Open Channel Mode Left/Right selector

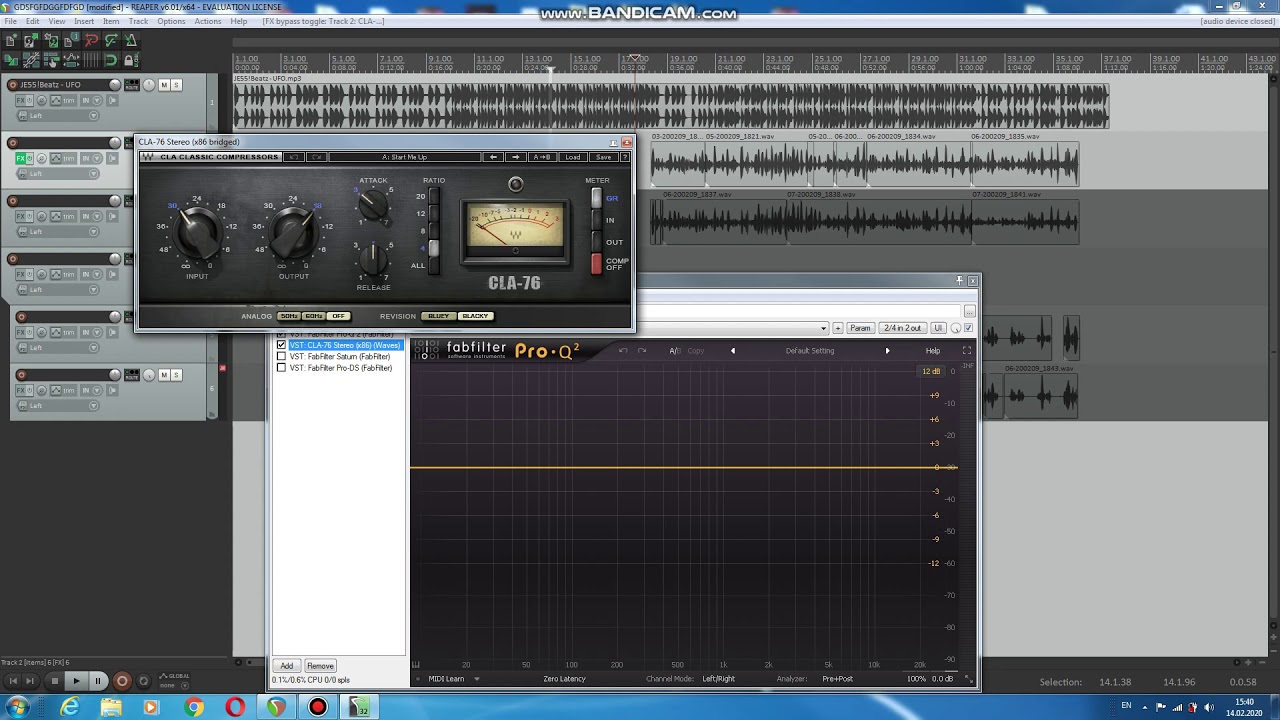tap(718, 679)
